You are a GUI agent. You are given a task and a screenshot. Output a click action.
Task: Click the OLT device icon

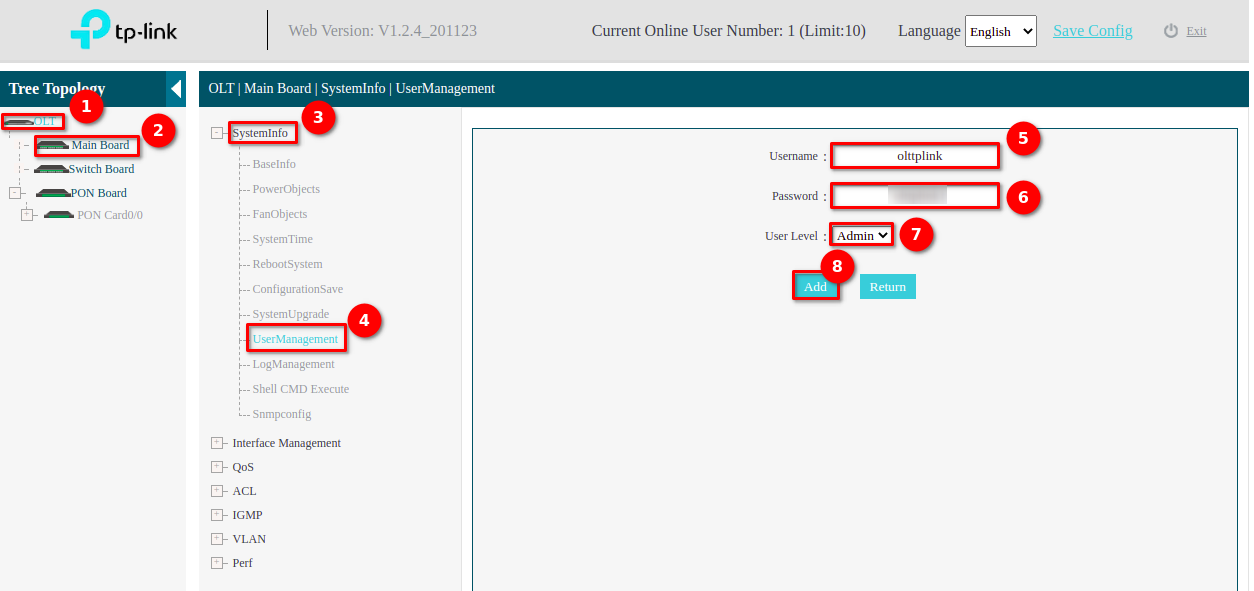[x=19, y=121]
